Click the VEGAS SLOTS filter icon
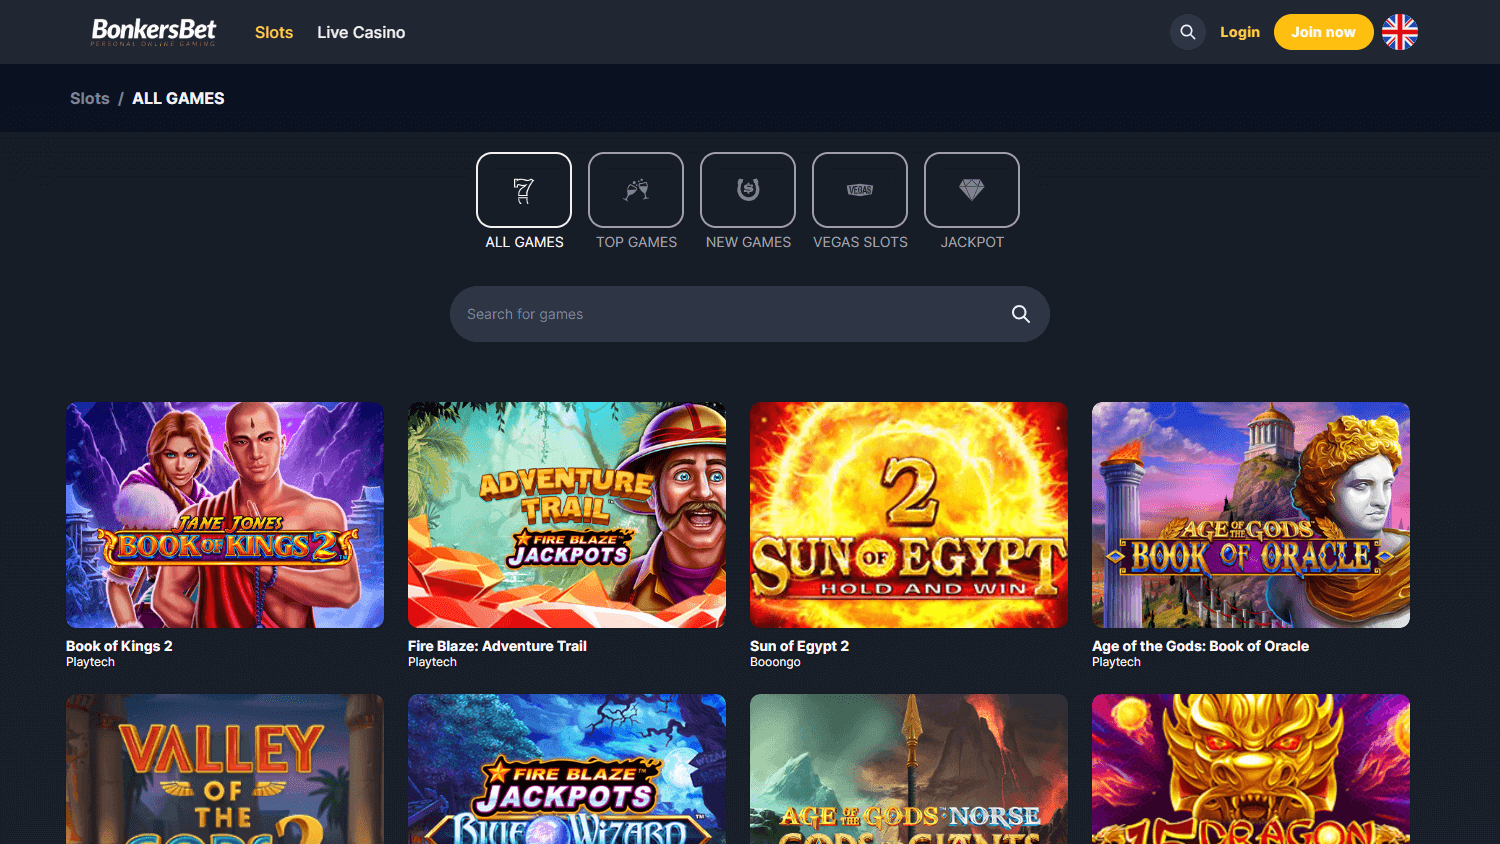The image size is (1500, 844). (860, 189)
